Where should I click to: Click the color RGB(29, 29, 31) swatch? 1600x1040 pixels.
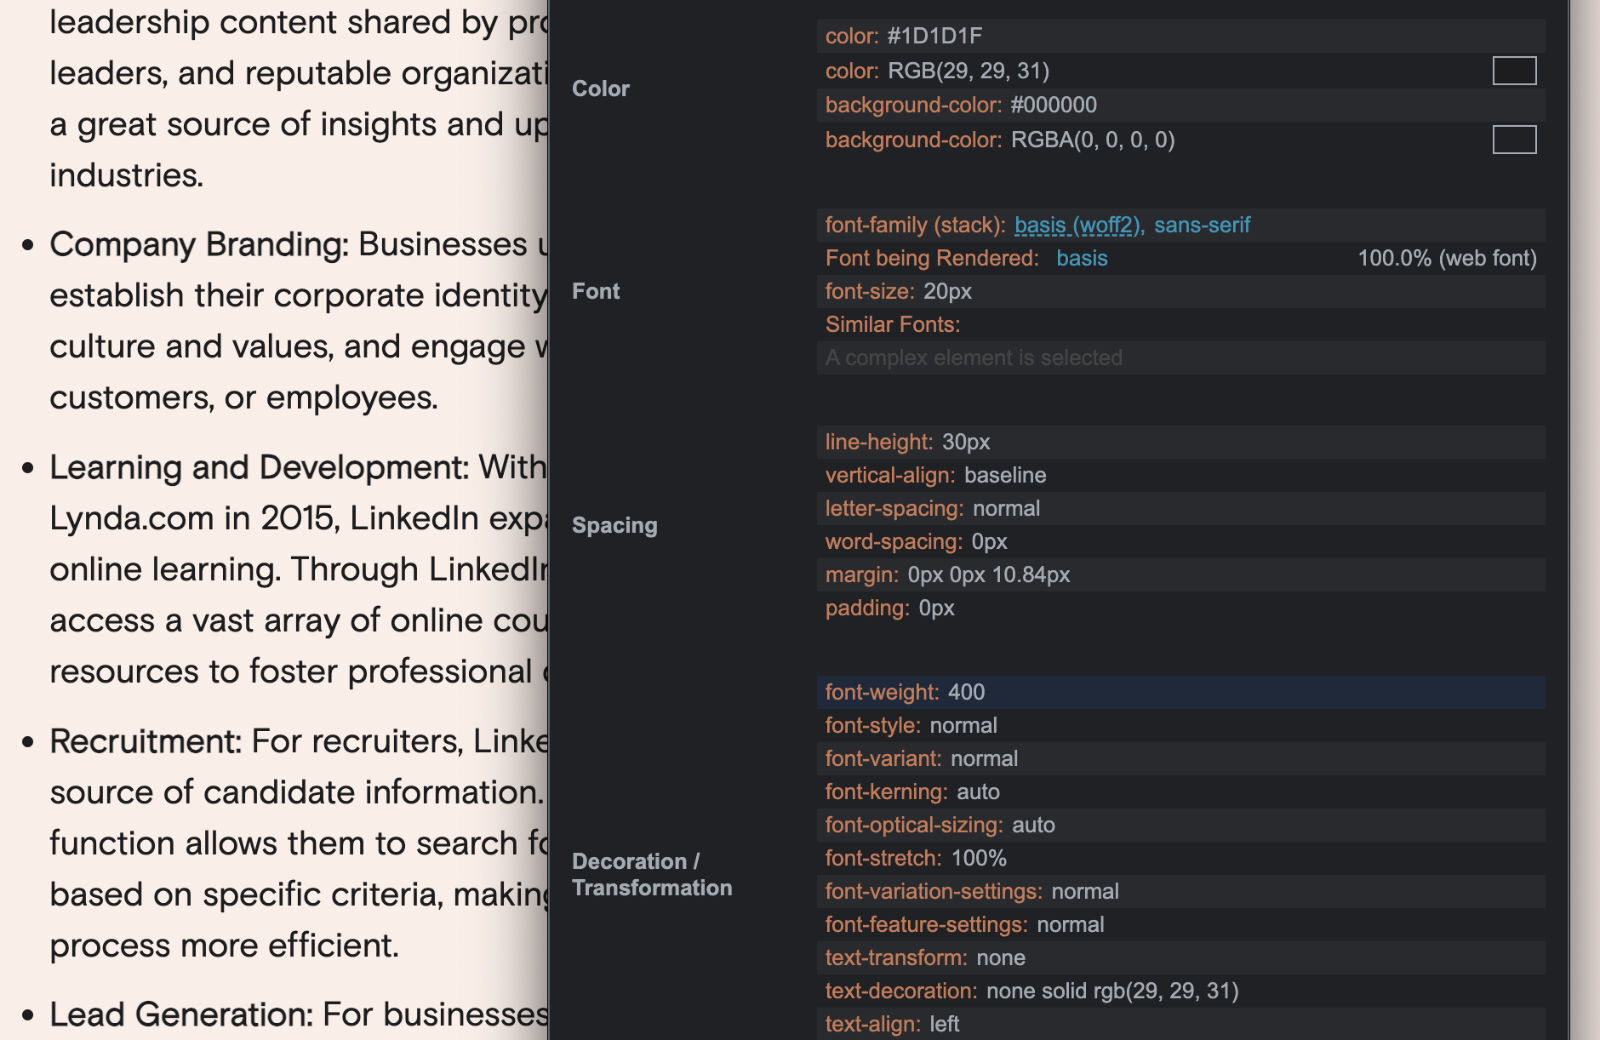coord(1514,71)
